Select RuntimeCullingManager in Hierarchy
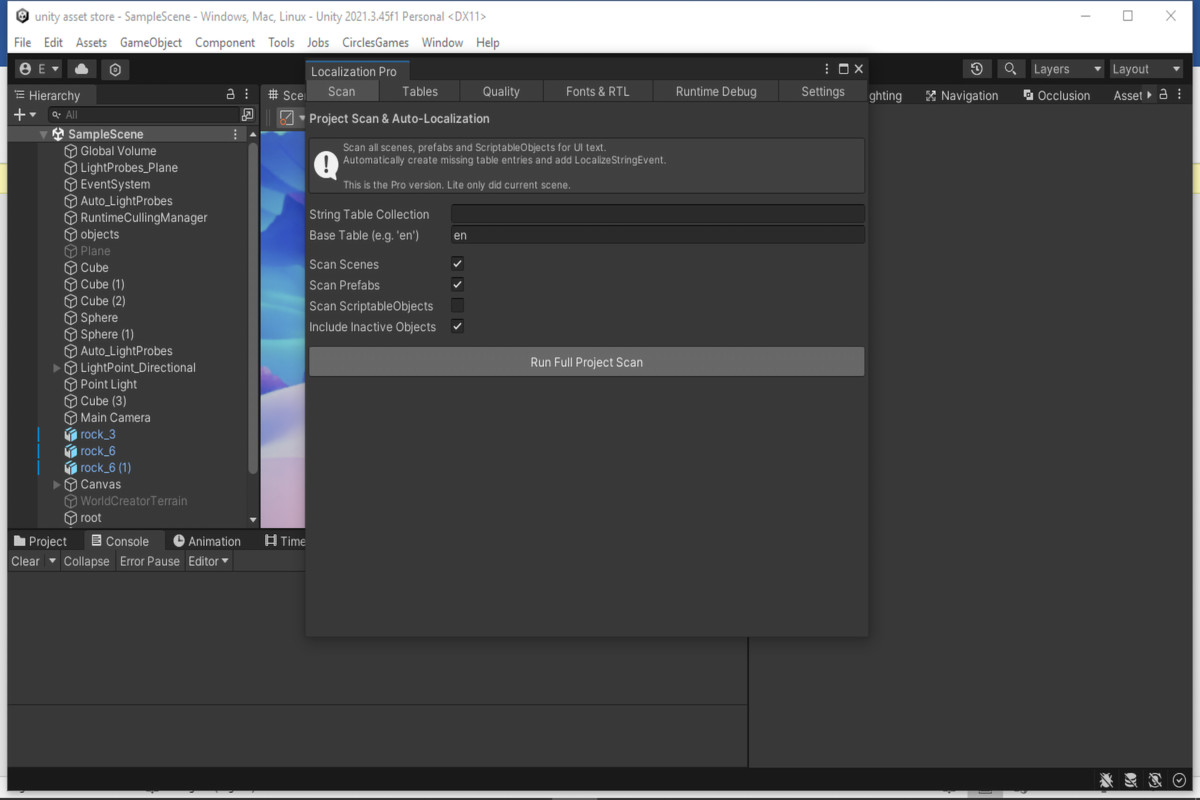This screenshot has height=800, width=1200. 144,218
